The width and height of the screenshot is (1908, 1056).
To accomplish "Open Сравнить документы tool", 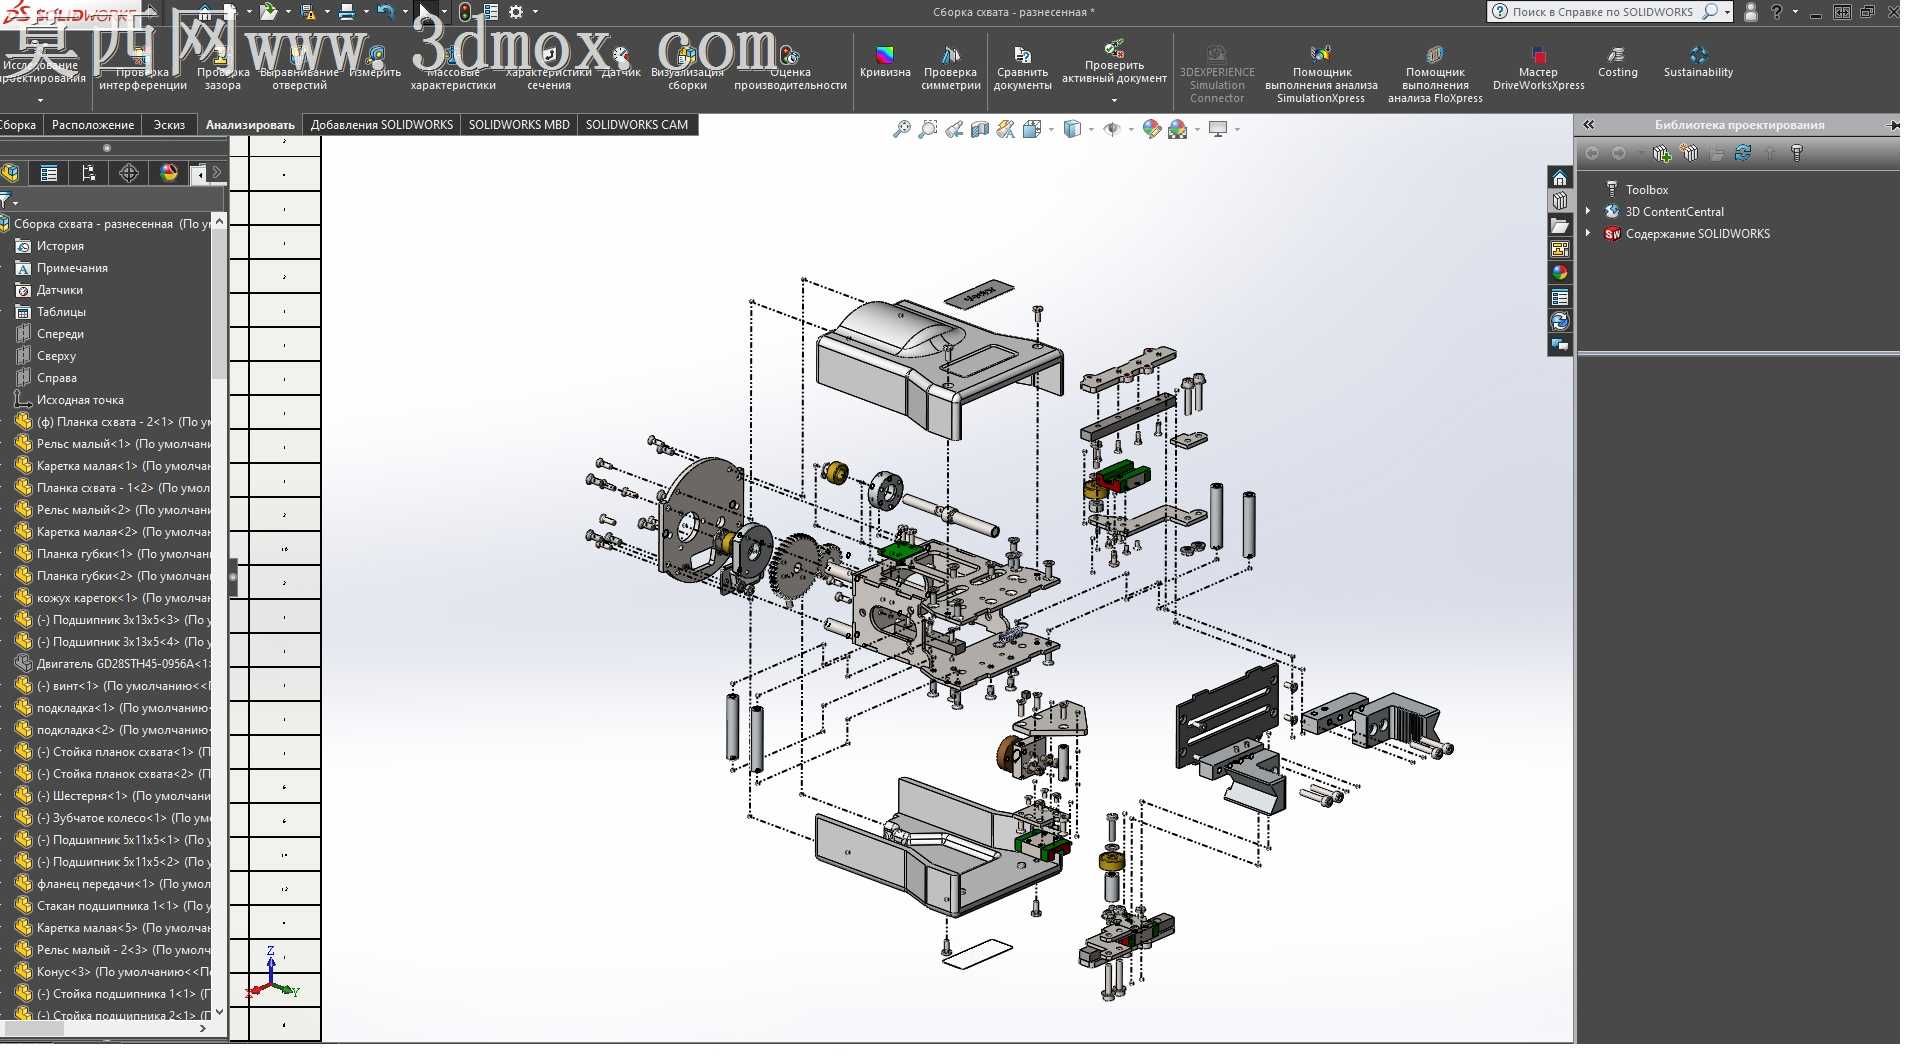I will pyautogui.click(x=1022, y=68).
